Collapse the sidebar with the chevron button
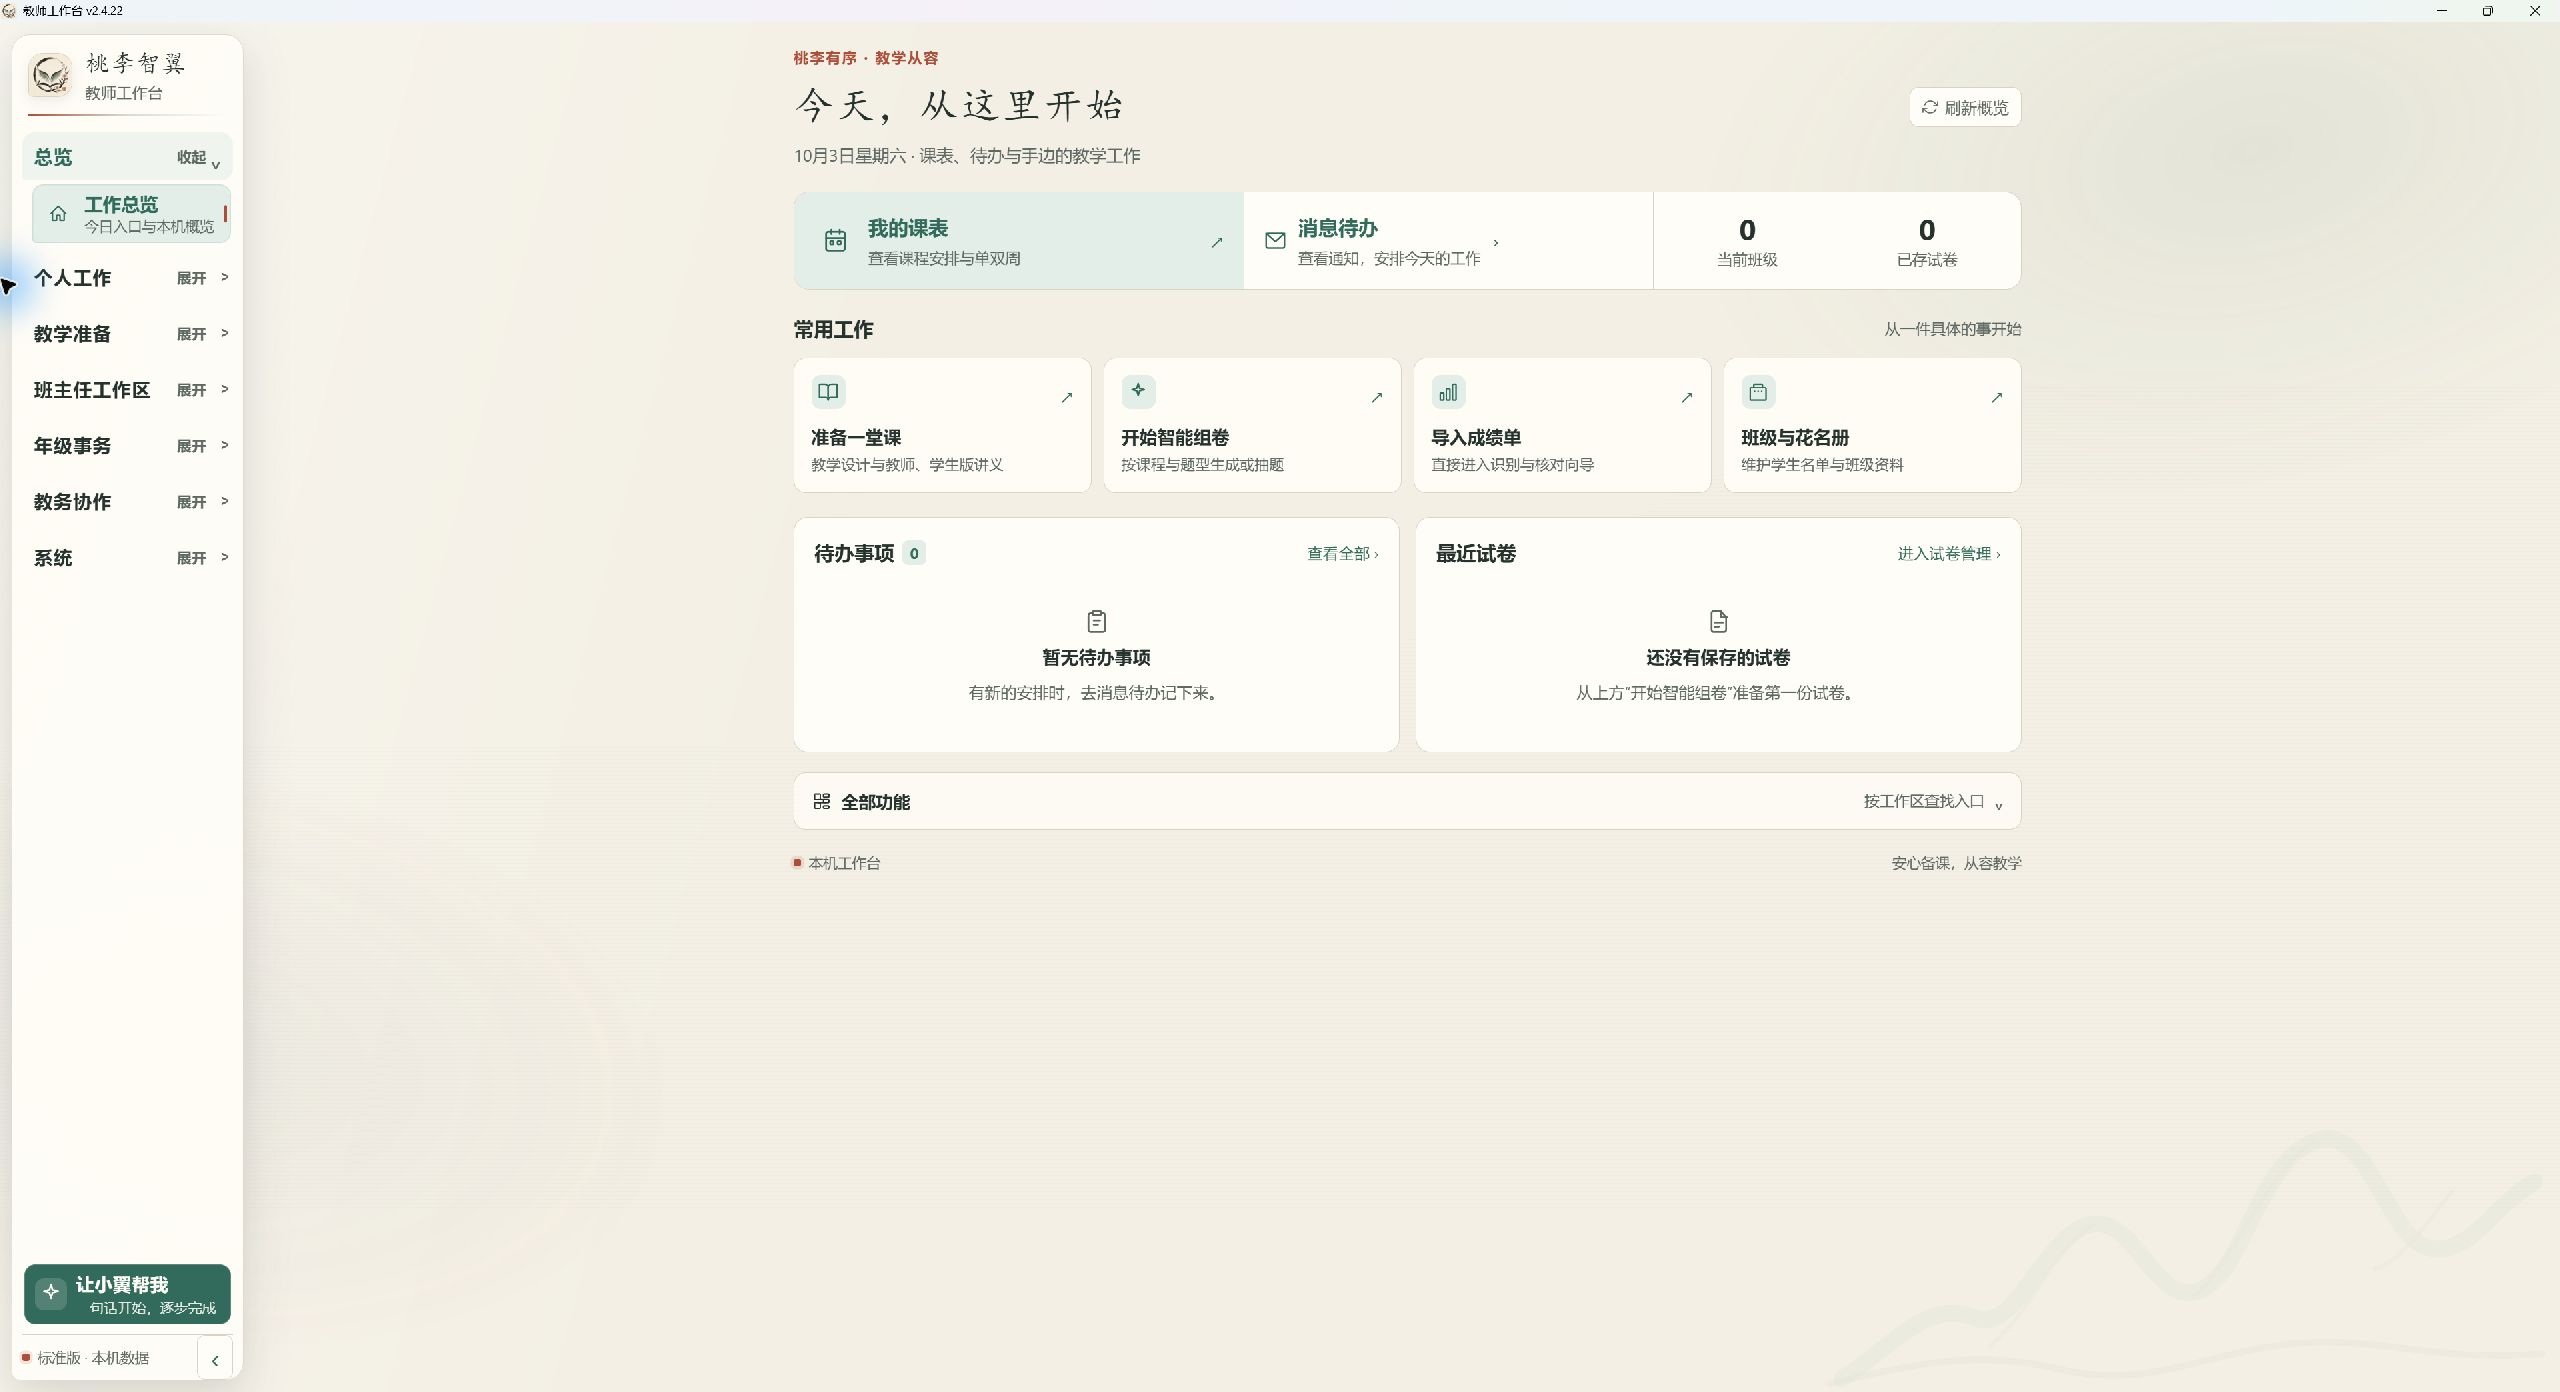Image resolution: width=2560 pixels, height=1392 pixels. point(215,1360)
